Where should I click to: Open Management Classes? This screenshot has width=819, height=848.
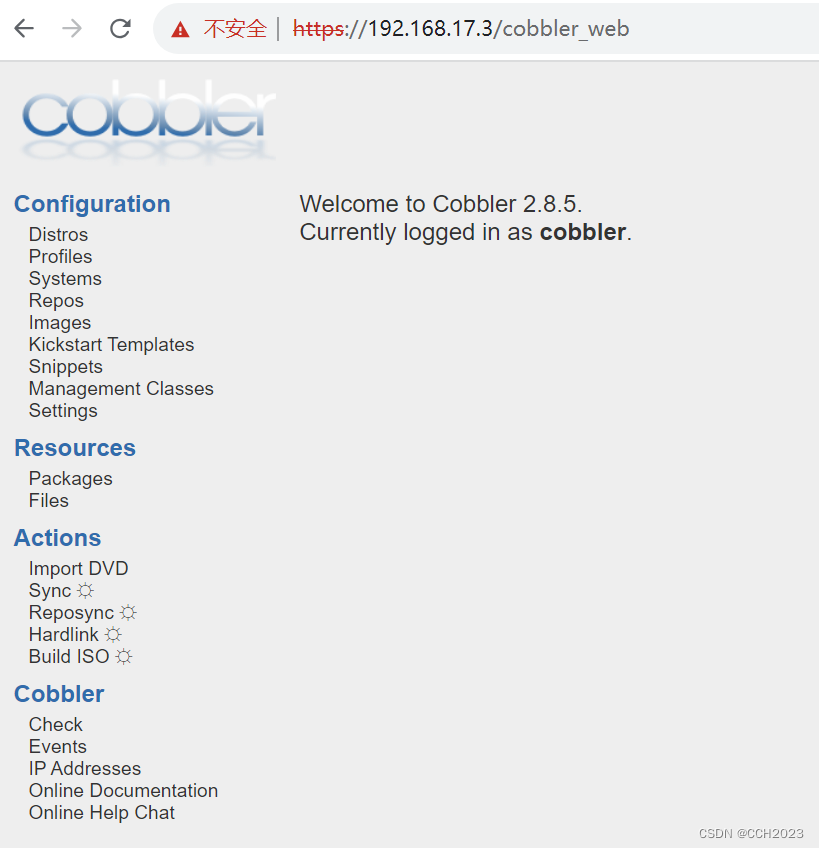[121, 388]
